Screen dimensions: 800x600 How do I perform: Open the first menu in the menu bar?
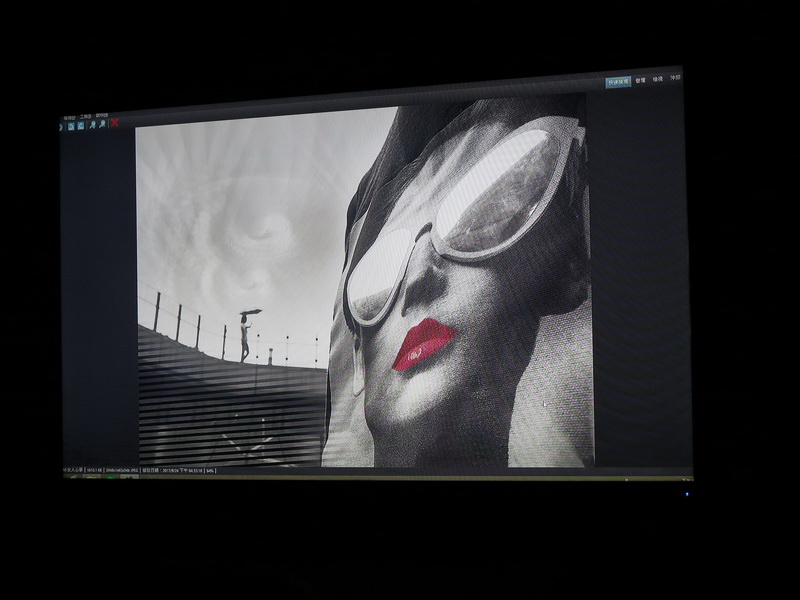[69, 118]
